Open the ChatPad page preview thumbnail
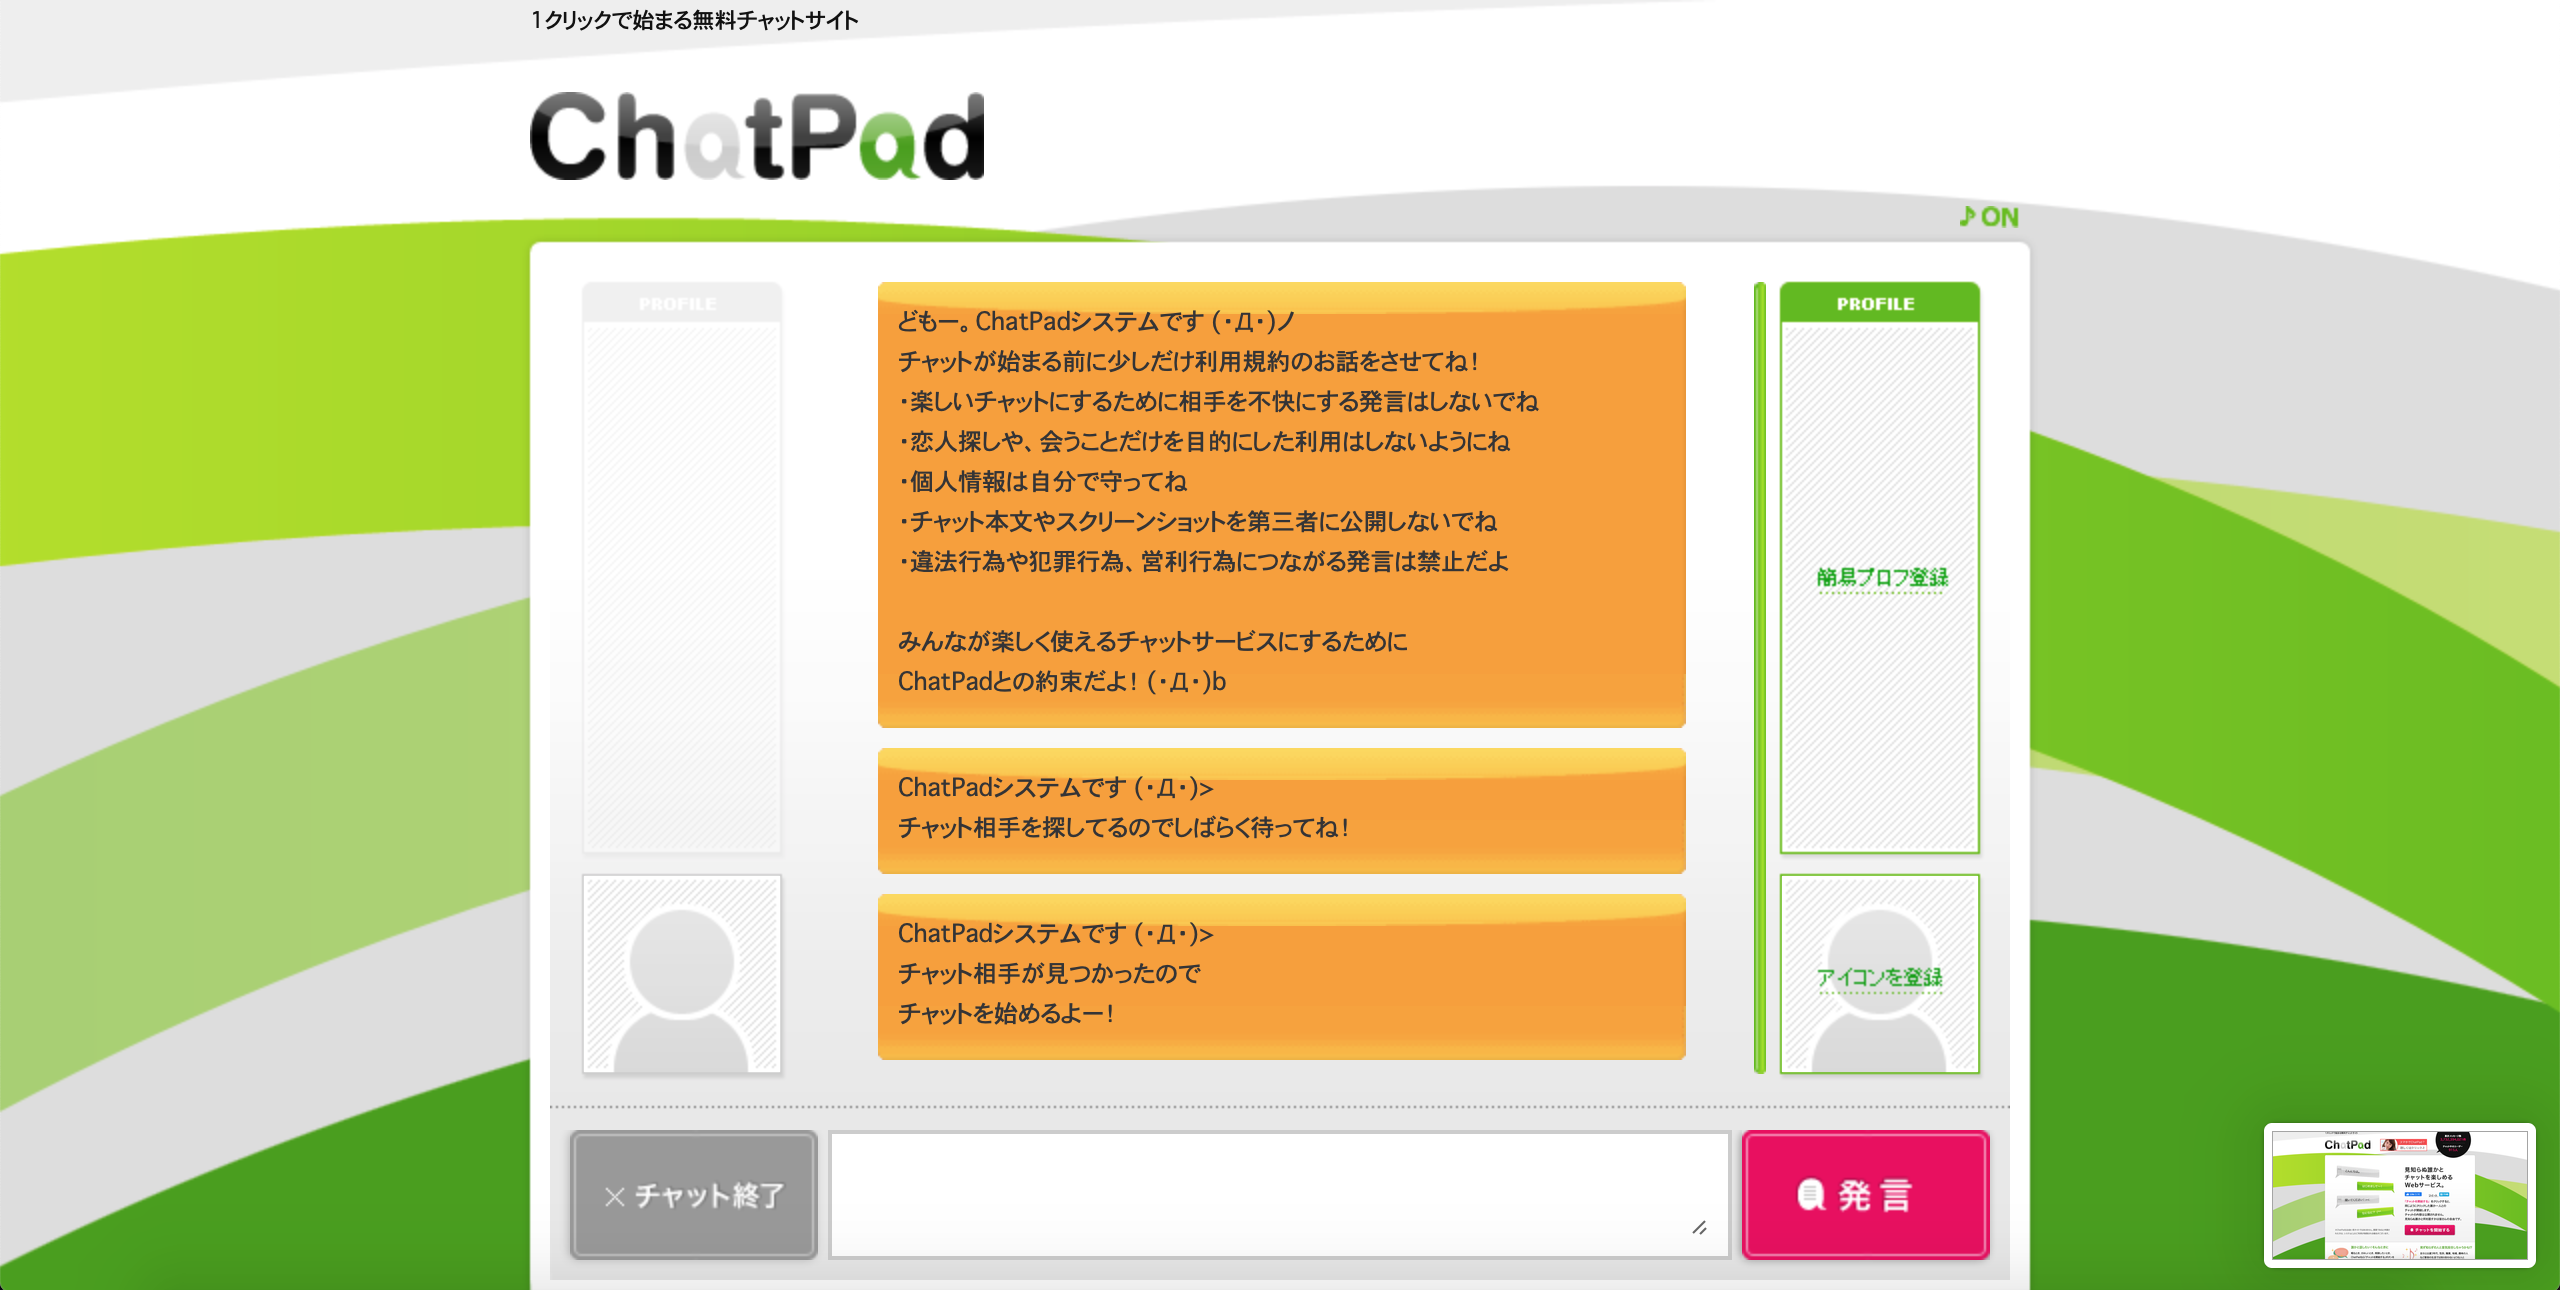This screenshot has height=1290, width=2560. (x=2399, y=1196)
